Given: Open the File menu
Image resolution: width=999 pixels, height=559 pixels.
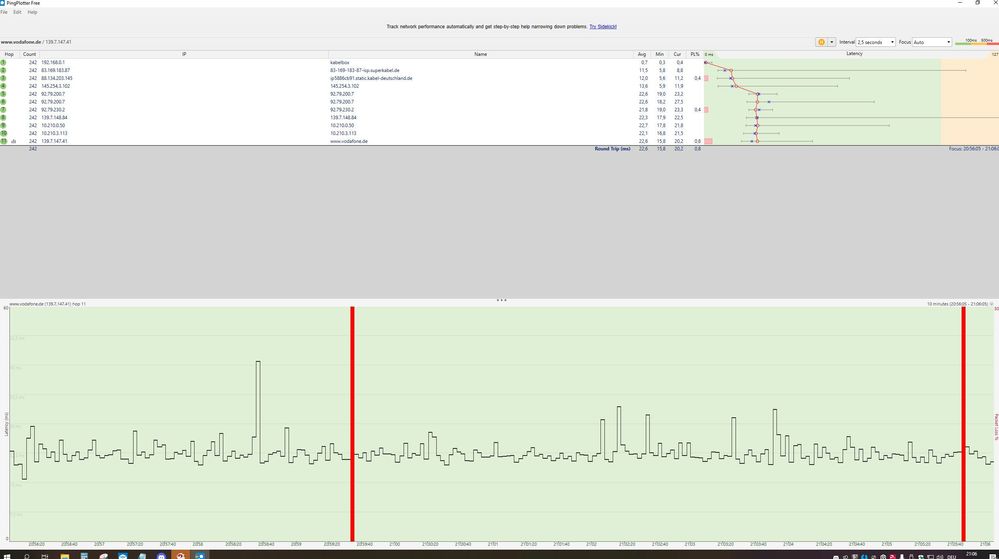Looking at the screenshot, I should 4,12.
